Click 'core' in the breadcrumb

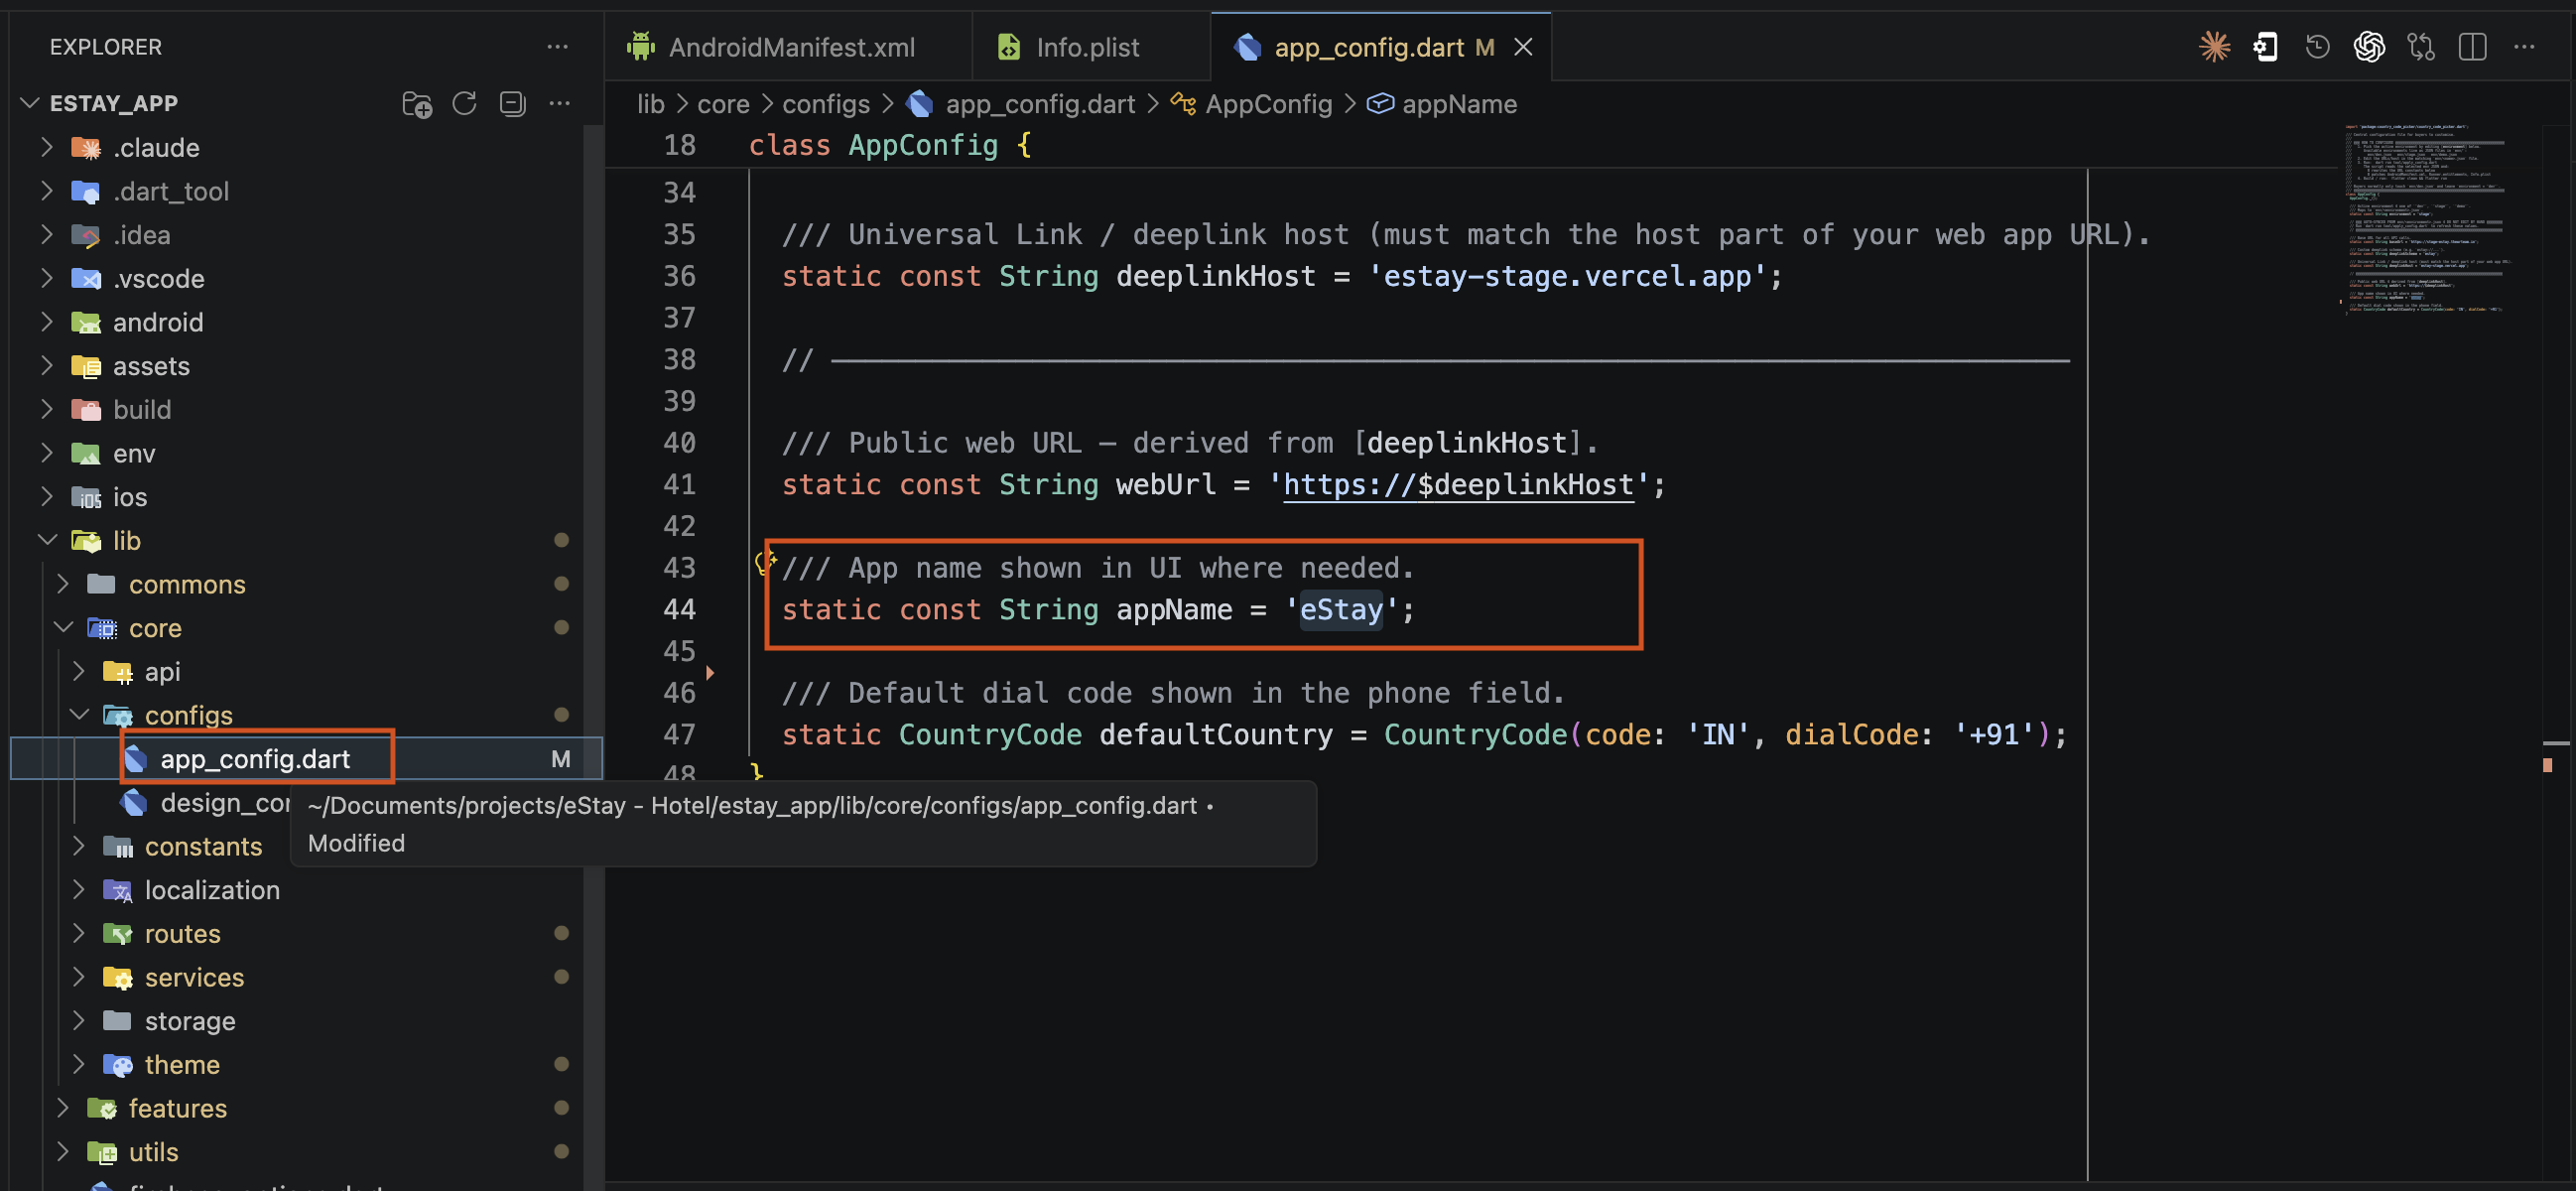click(723, 104)
